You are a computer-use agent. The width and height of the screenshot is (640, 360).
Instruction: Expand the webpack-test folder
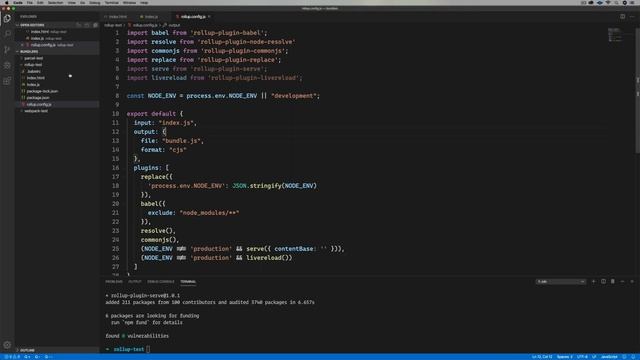pos(36,111)
